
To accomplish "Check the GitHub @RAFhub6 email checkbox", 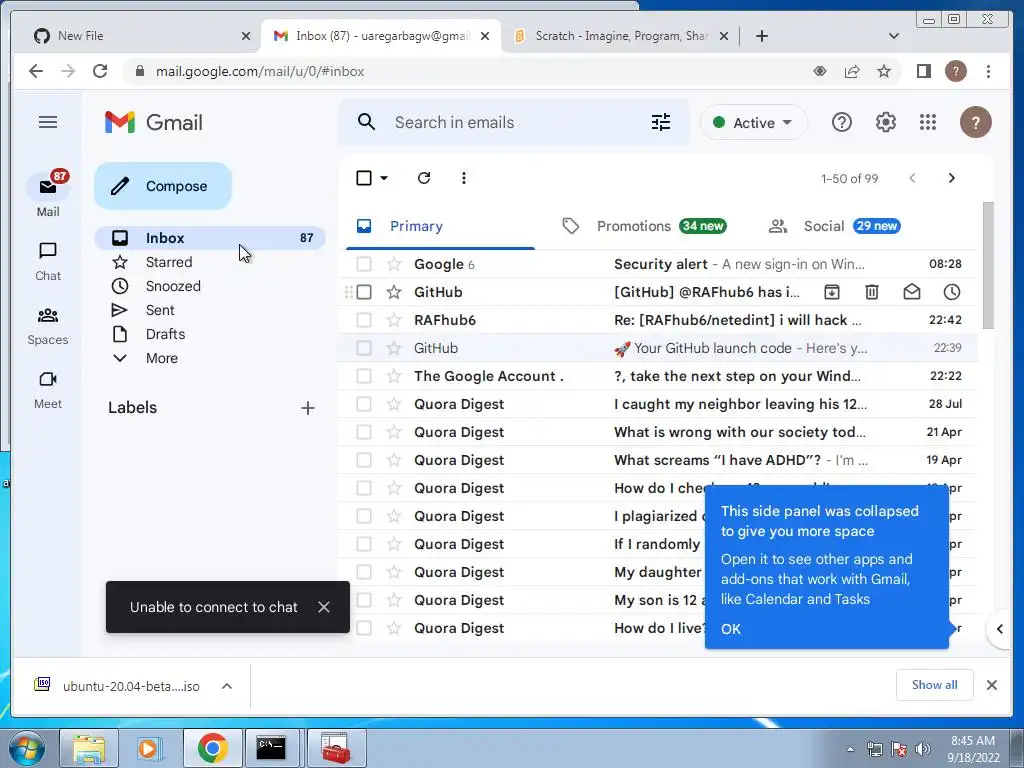I will [364, 292].
